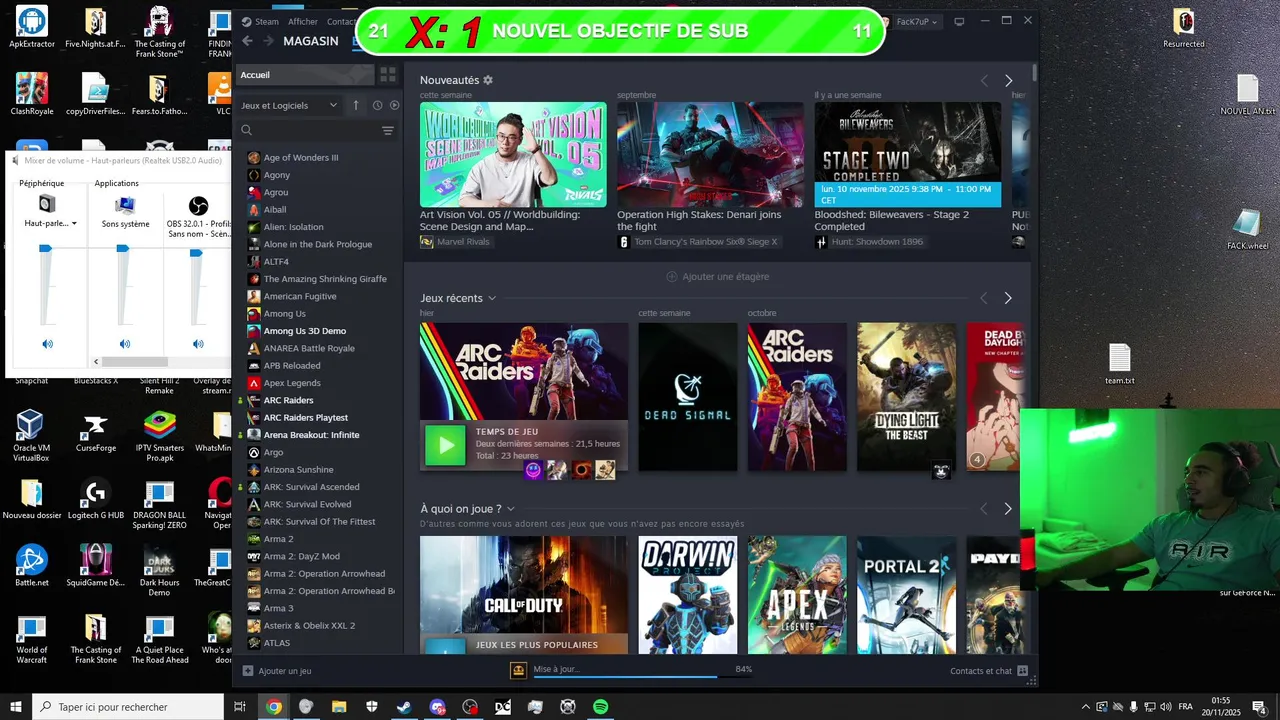Open File Explorer from the taskbar

(338, 707)
